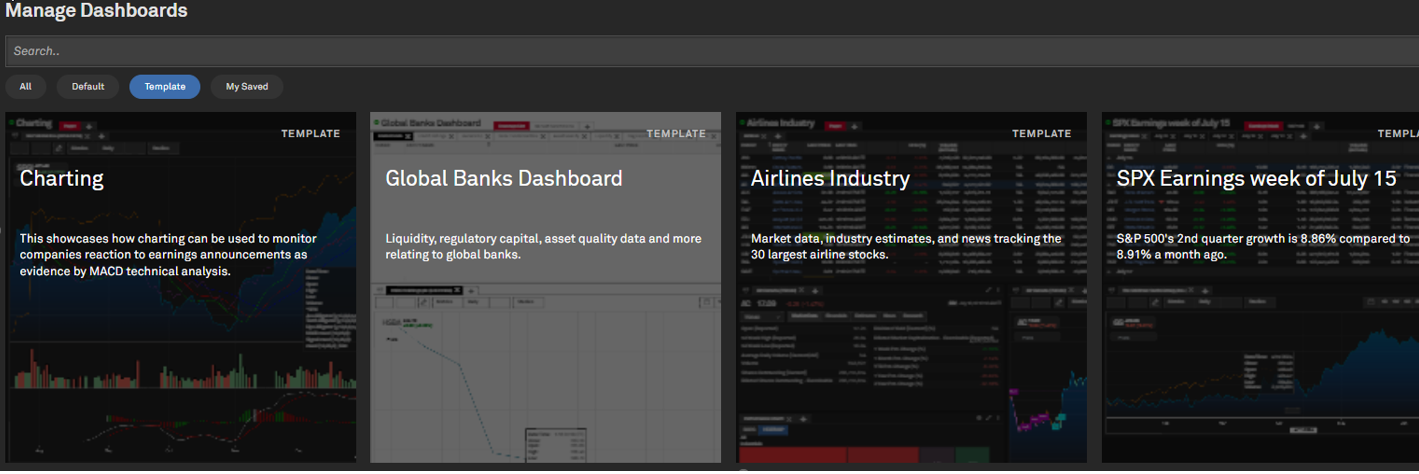Show My Saved dashboards
This screenshot has height=474, width=1419.
click(247, 87)
